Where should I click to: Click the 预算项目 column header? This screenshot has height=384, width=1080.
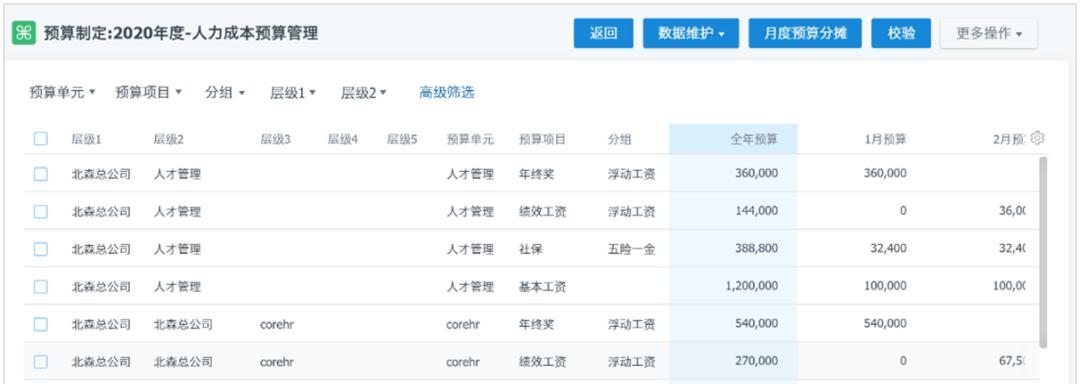point(543,139)
